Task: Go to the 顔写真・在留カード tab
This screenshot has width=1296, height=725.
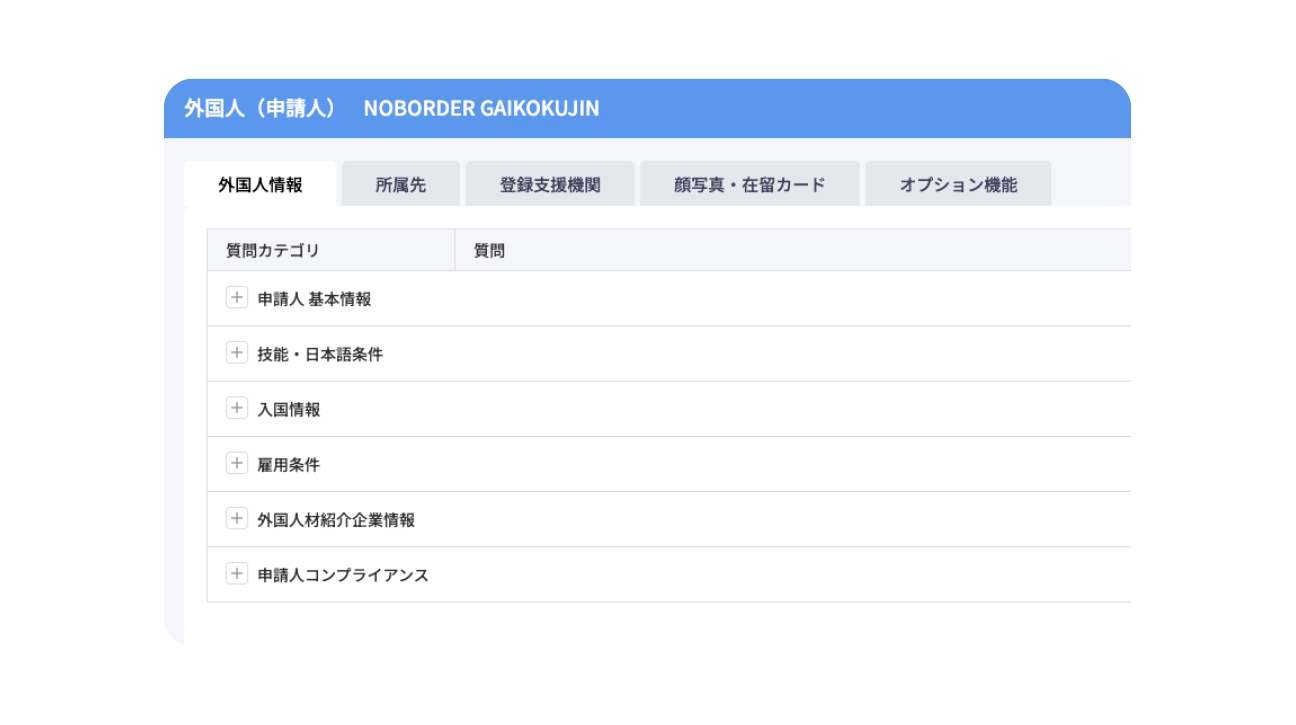Action: pyautogui.click(x=749, y=185)
